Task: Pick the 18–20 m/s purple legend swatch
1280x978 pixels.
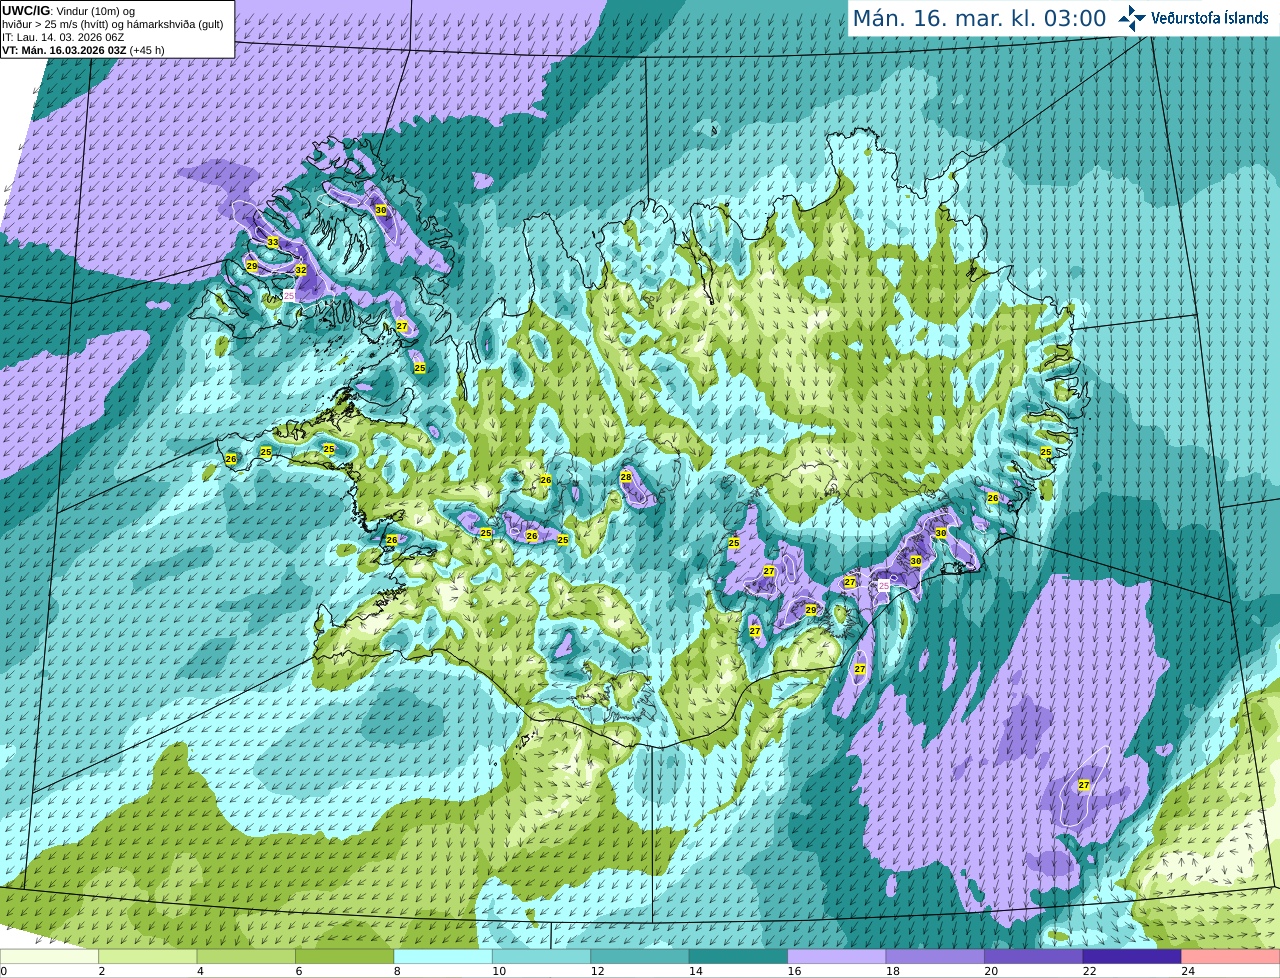Action: (x=935, y=957)
